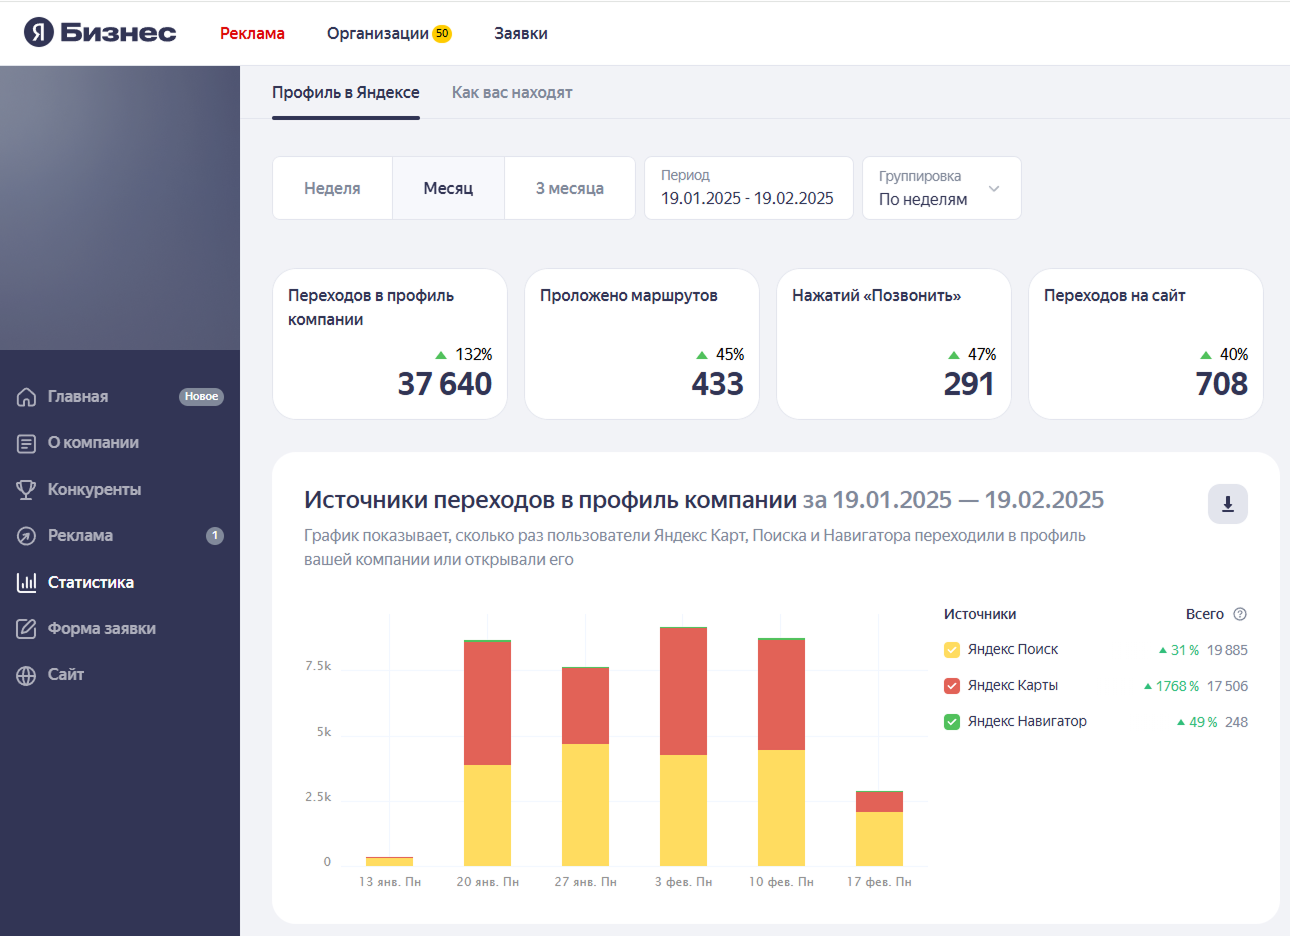The width and height of the screenshot is (1290, 936).
Task: Click the green up arrow beside 47%
Action: (954, 355)
